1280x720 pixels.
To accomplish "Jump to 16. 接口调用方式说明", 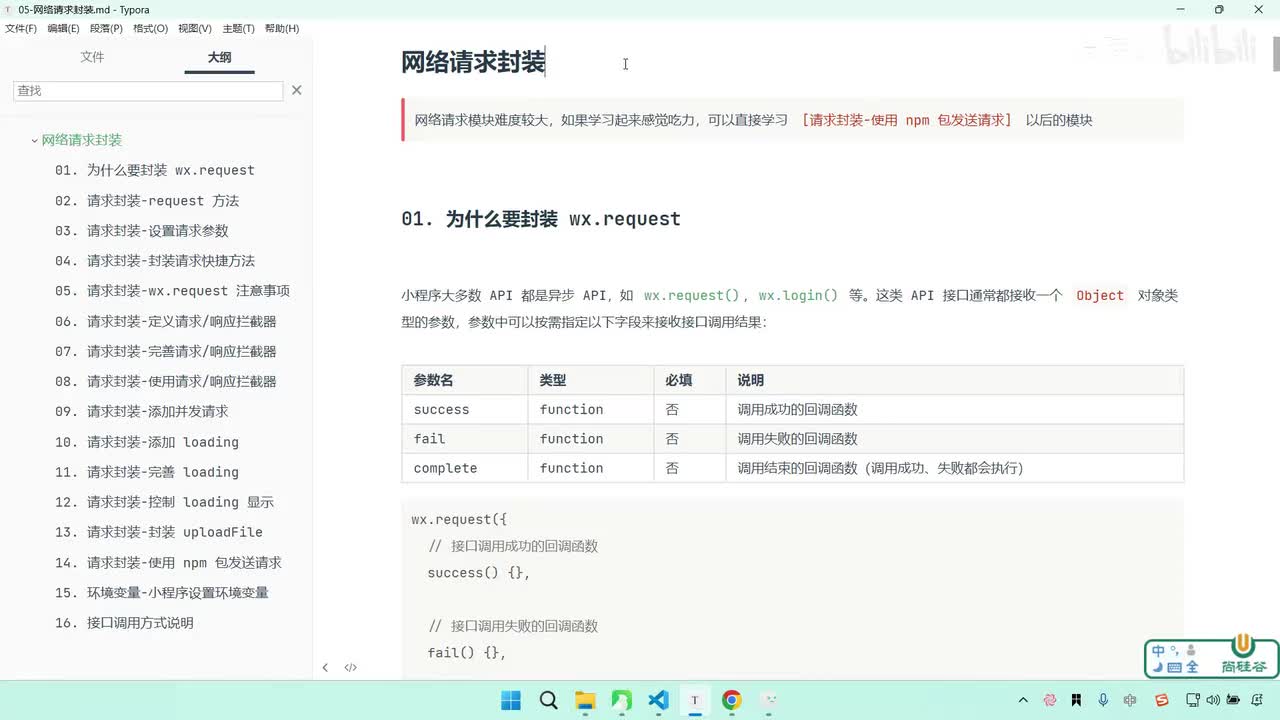I will pos(124,623).
